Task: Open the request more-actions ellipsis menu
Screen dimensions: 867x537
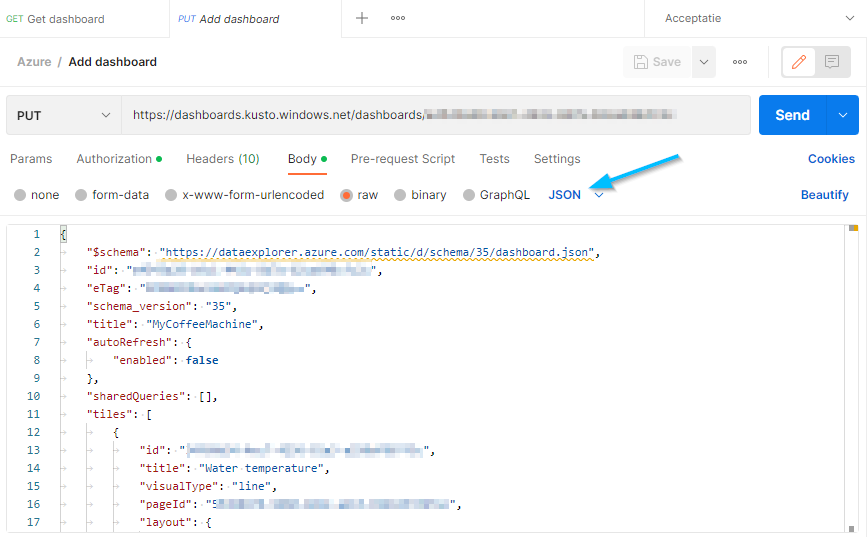Action: [x=740, y=62]
